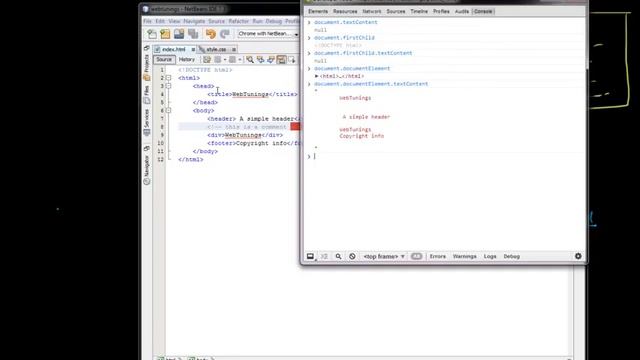This screenshot has width=640, height=360.
Task: Open the Source menu in NetBeans
Action: 216,21
